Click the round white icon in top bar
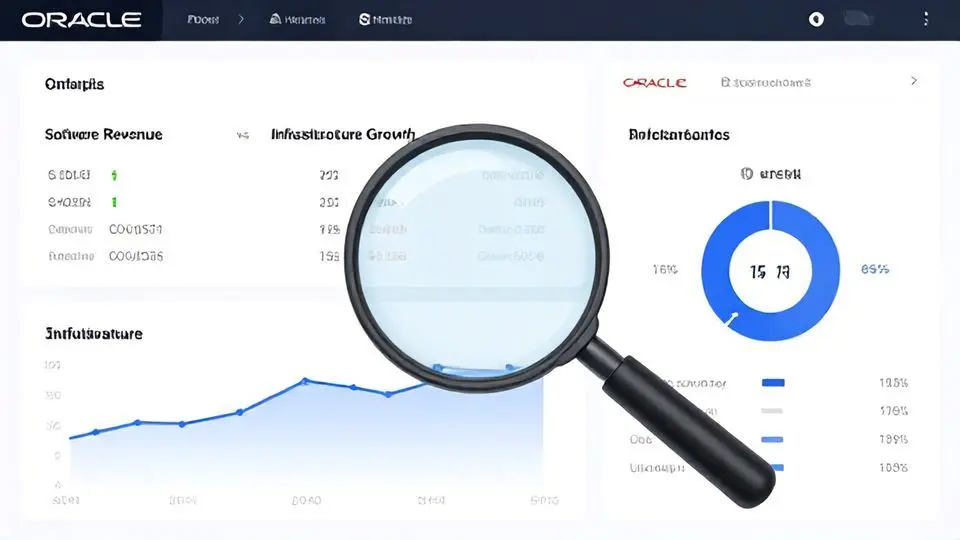Viewport: 960px width, 540px height. pos(816,19)
